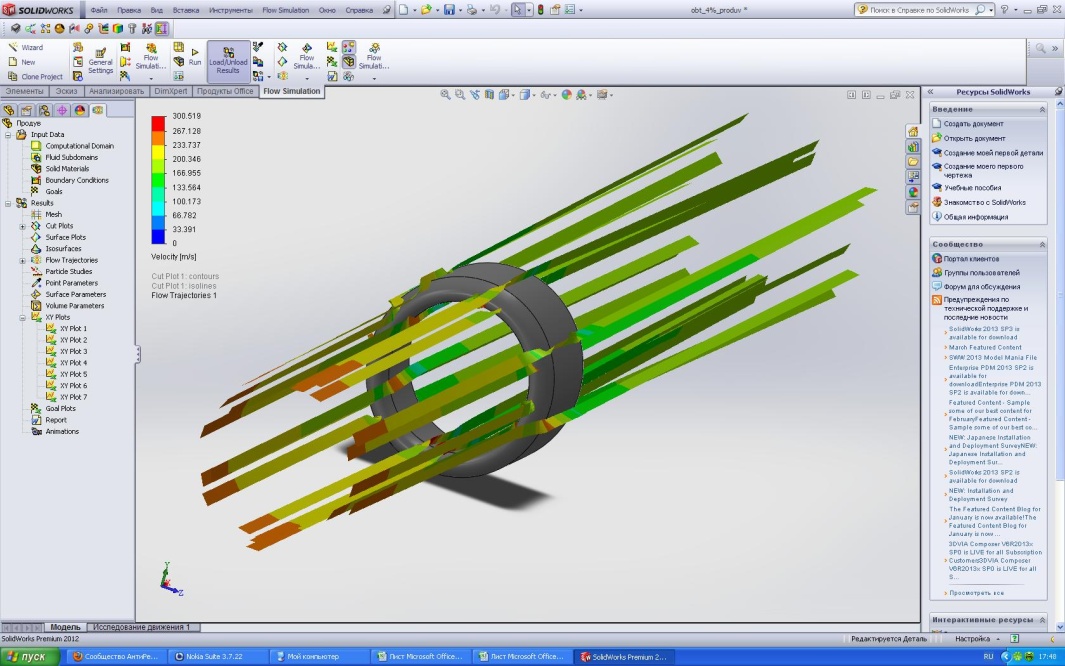
Task: Select XY Plot 4 in the tree
Action: click(73, 363)
